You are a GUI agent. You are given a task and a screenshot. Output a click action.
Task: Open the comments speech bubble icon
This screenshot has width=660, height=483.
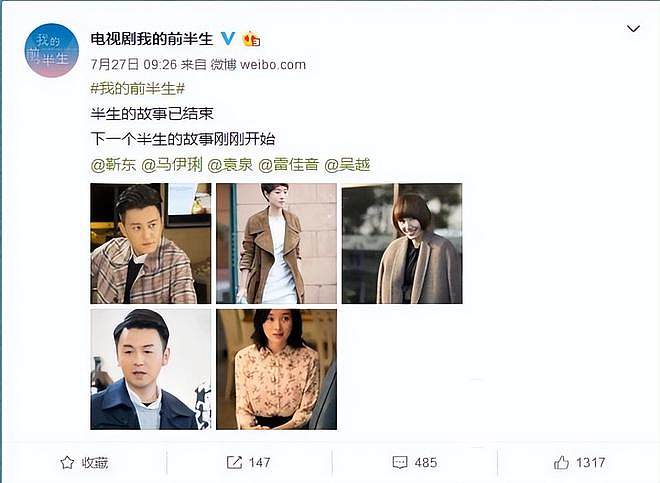click(x=399, y=462)
